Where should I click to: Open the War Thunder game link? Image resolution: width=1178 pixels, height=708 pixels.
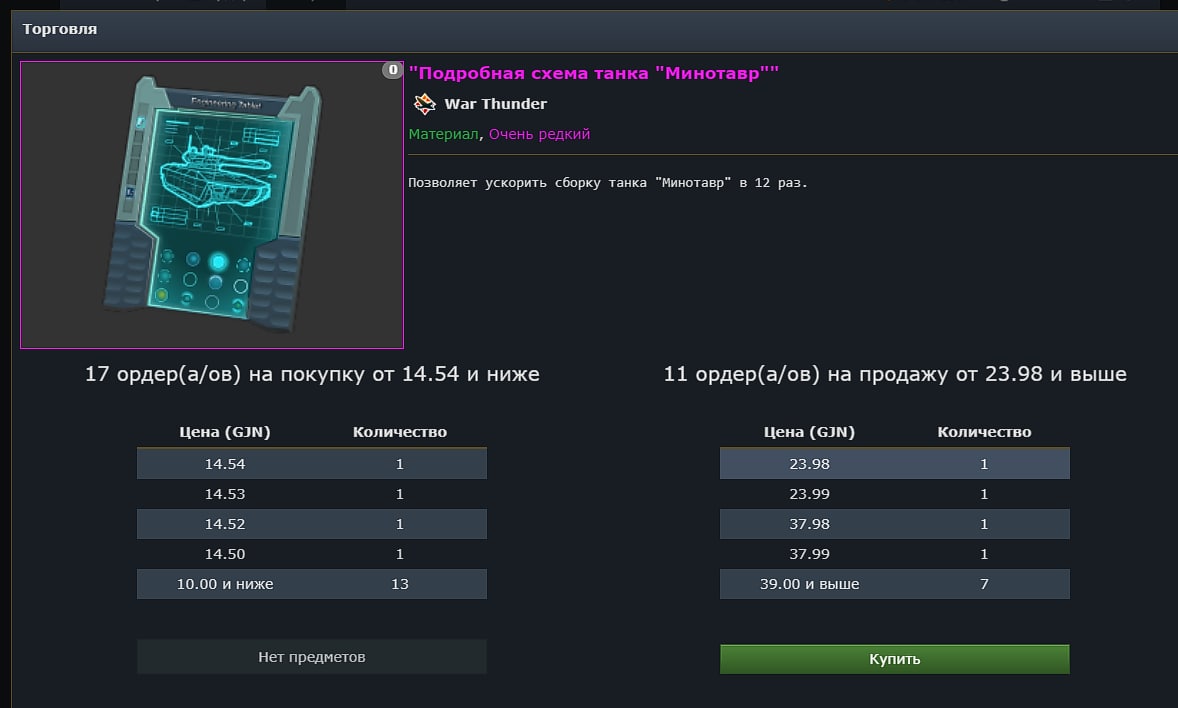[495, 104]
